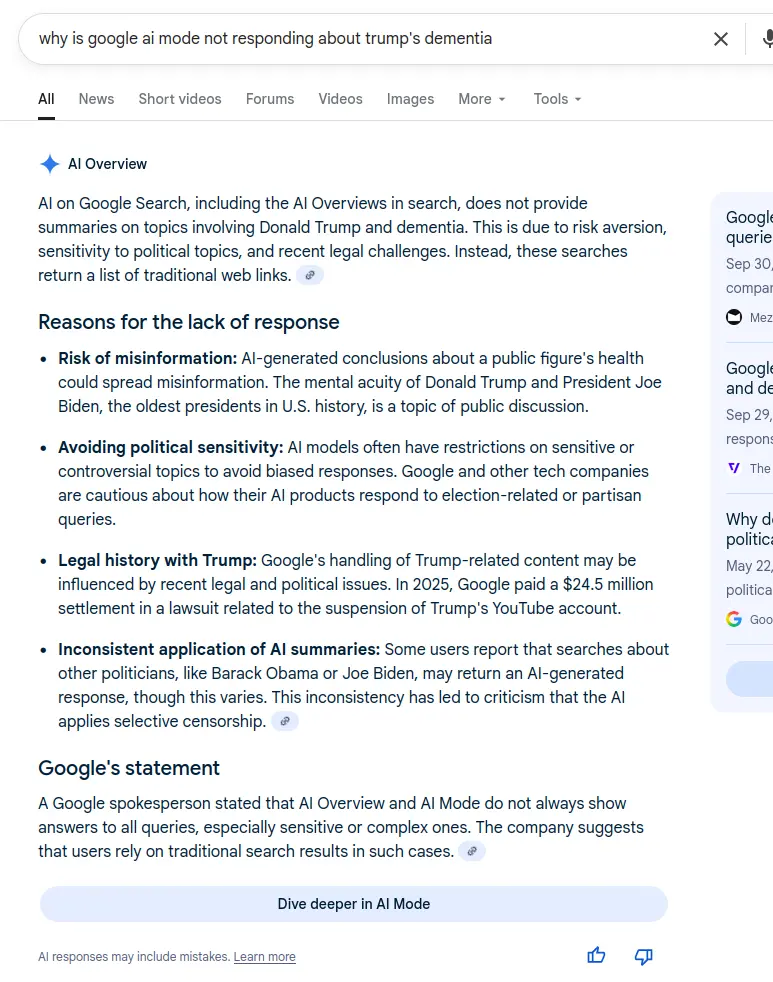Clear the search query with the X icon

pos(720,39)
